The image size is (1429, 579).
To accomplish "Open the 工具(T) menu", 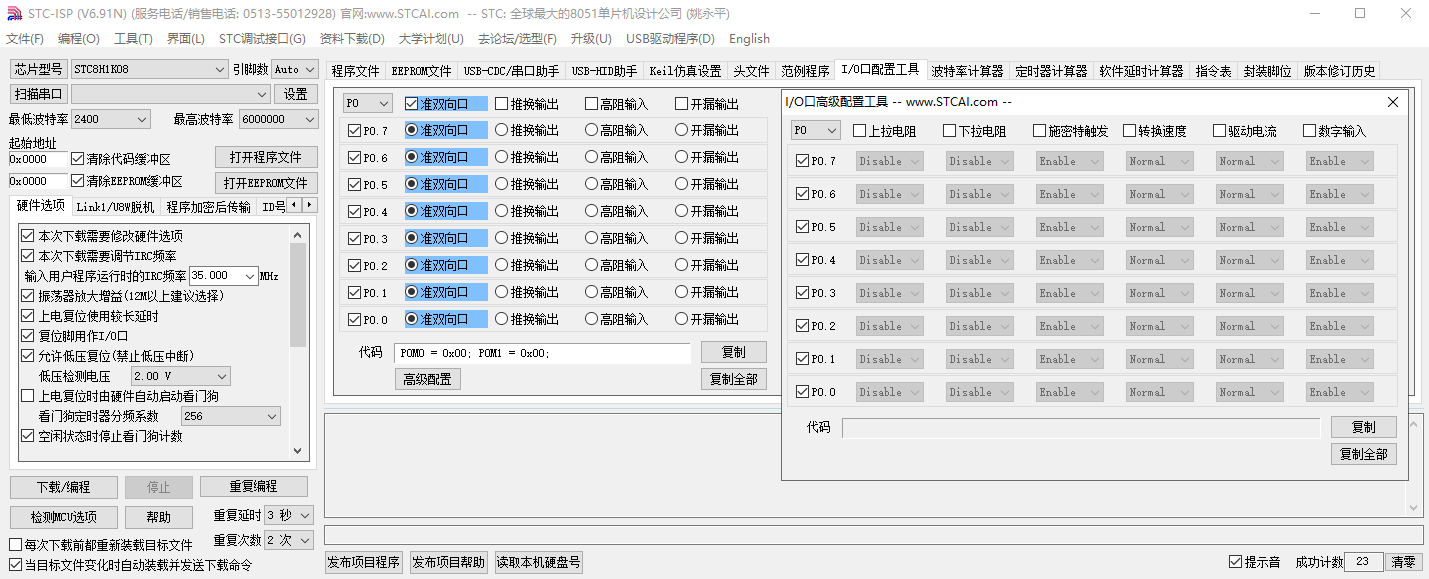I will click(133, 39).
